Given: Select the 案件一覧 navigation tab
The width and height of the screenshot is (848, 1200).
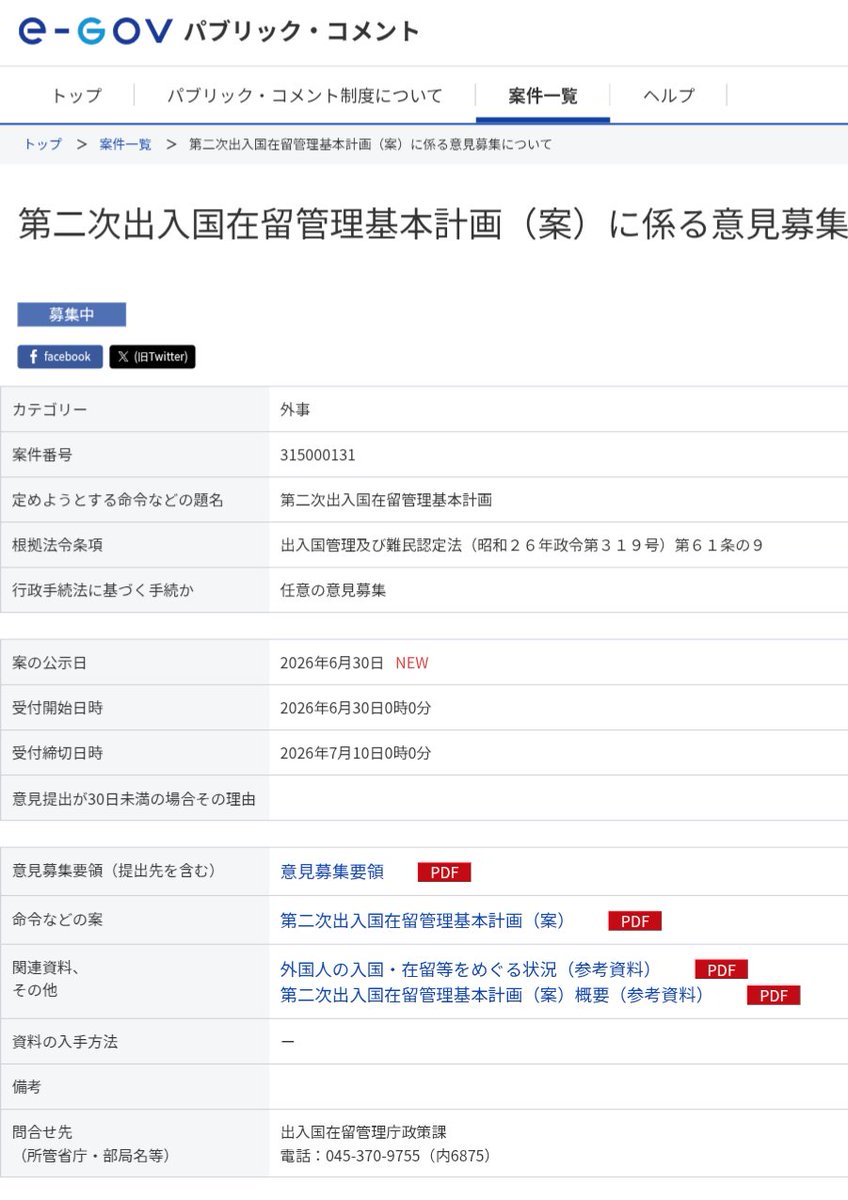Looking at the screenshot, I should pos(542,96).
